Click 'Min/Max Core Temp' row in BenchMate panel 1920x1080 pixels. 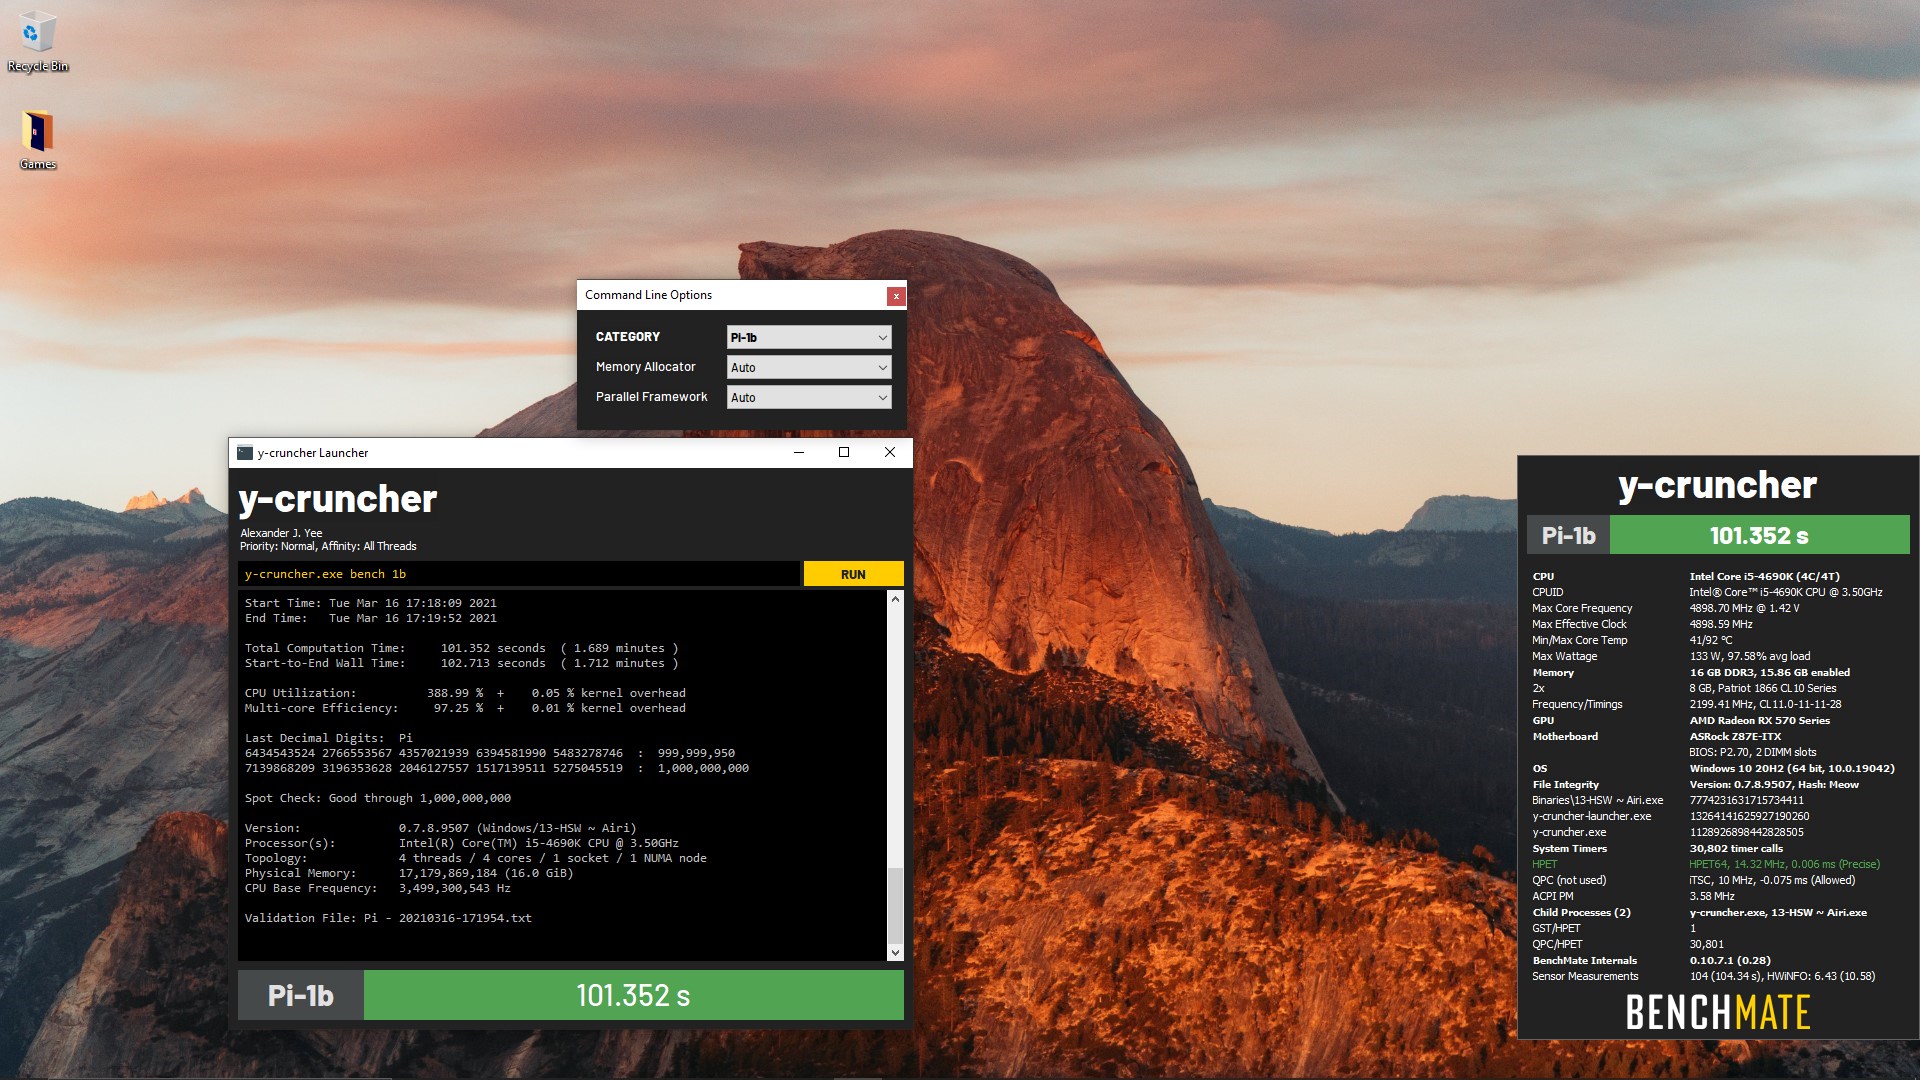pyautogui.click(x=1632, y=640)
